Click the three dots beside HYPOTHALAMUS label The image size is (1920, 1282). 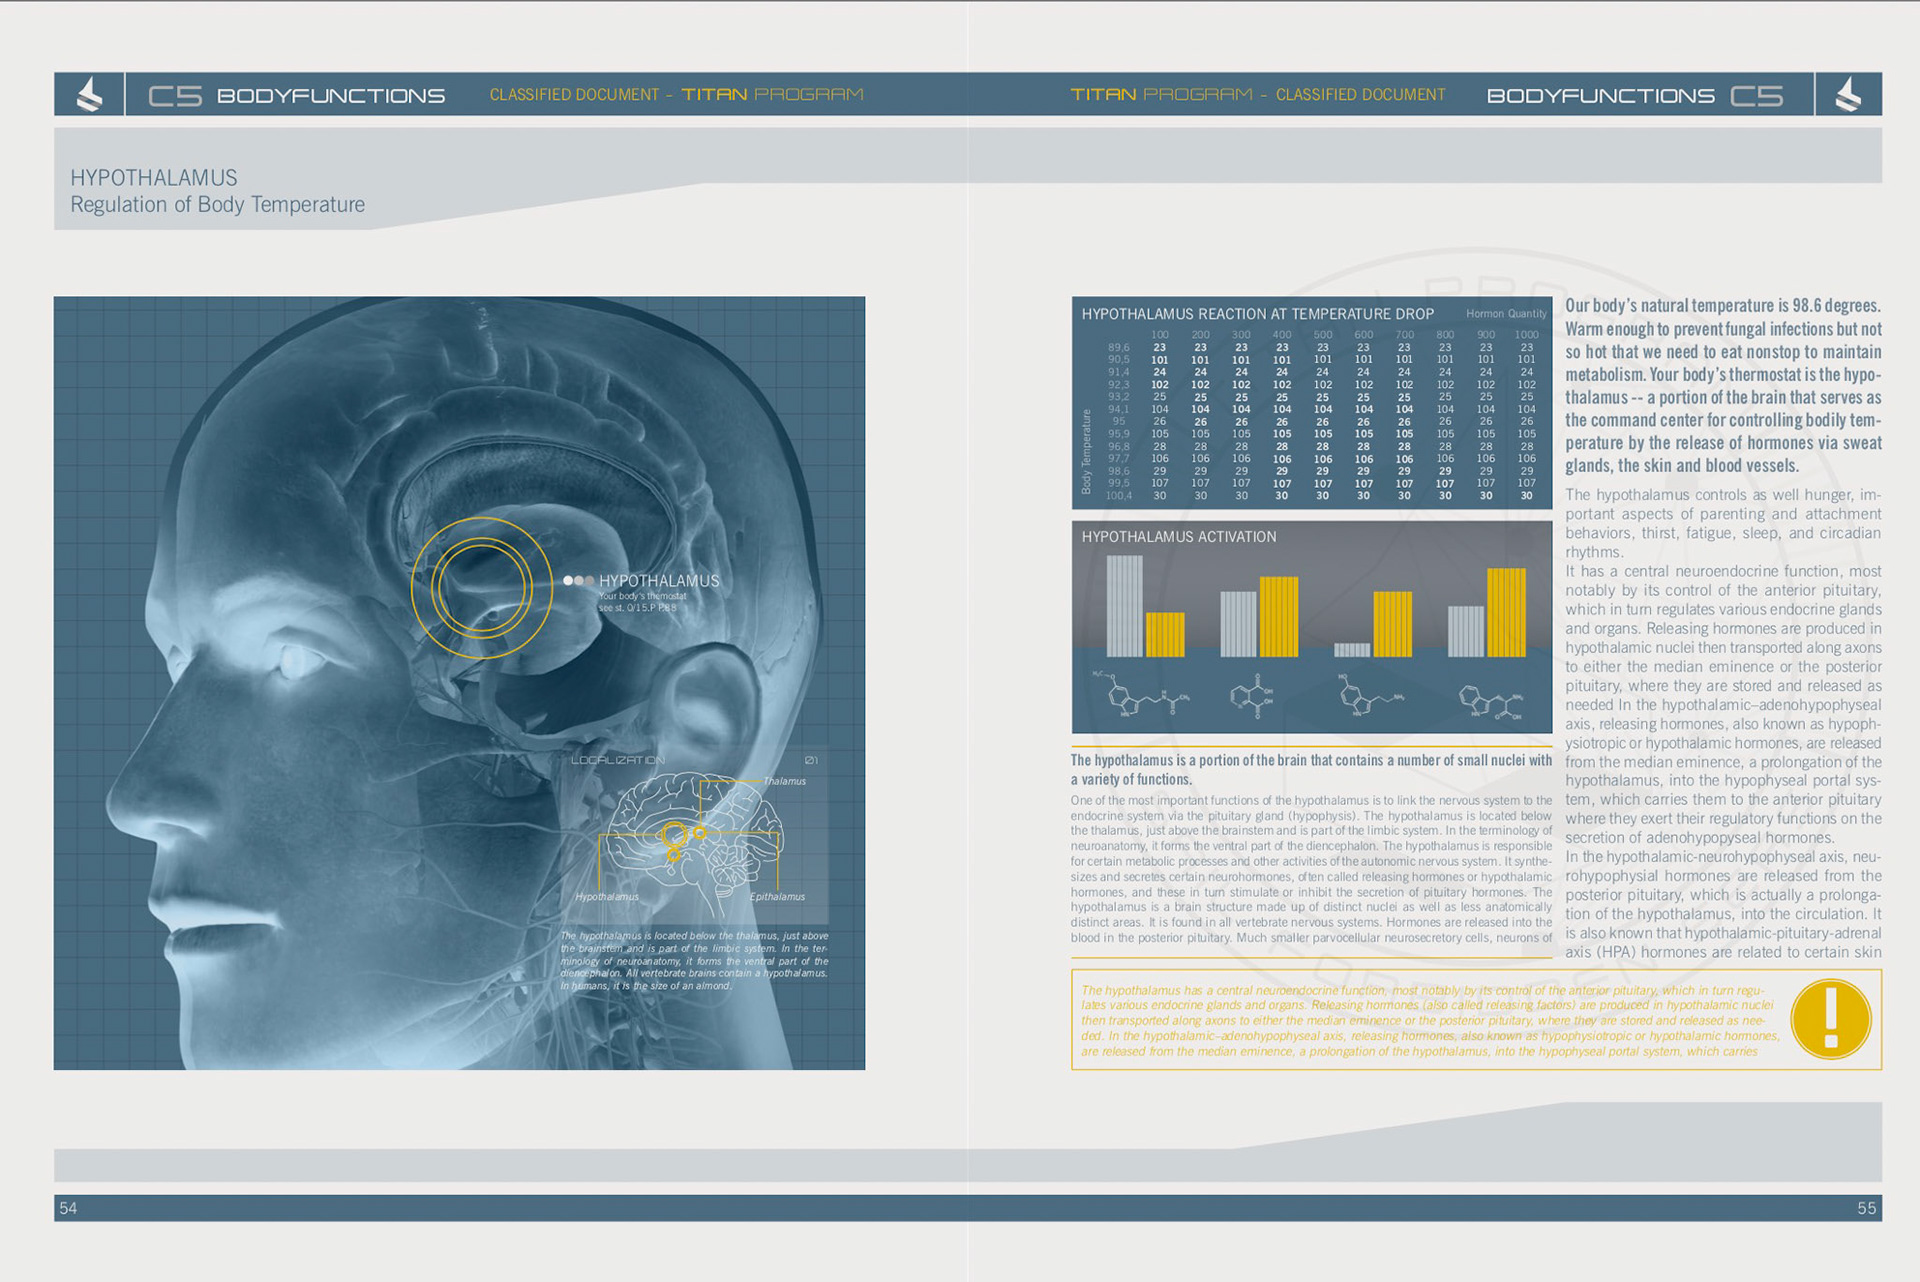578,581
